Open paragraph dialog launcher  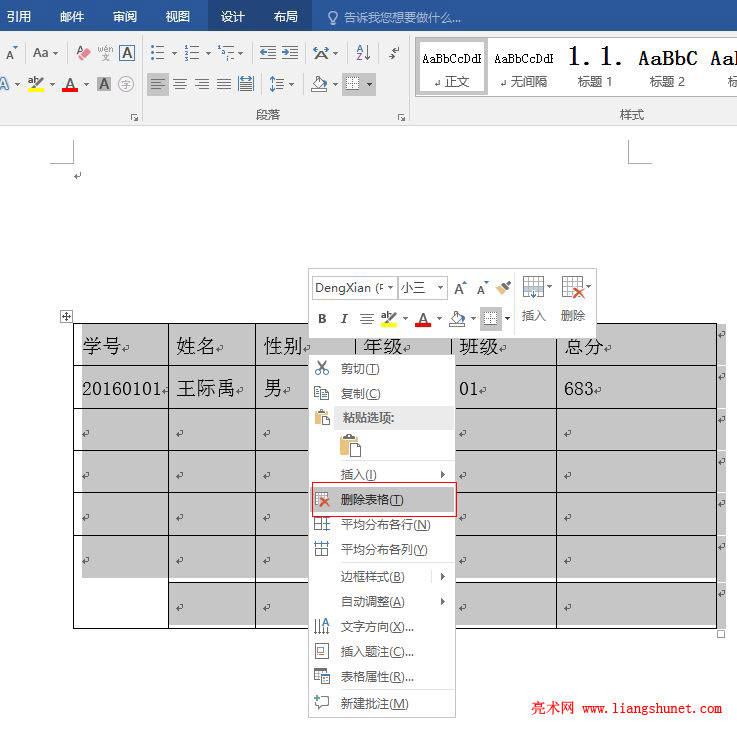click(x=401, y=118)
